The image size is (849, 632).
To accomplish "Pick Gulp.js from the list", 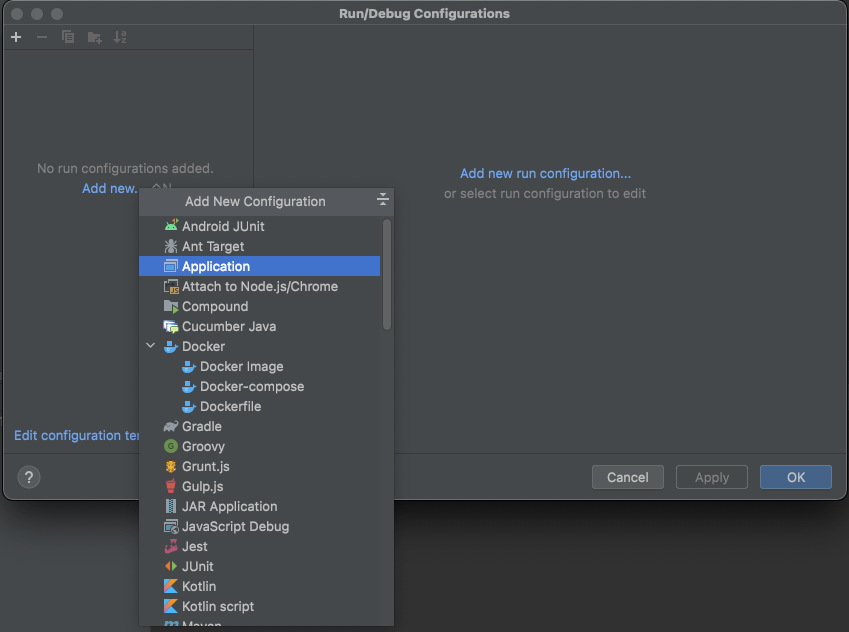I will click(260, 486).
